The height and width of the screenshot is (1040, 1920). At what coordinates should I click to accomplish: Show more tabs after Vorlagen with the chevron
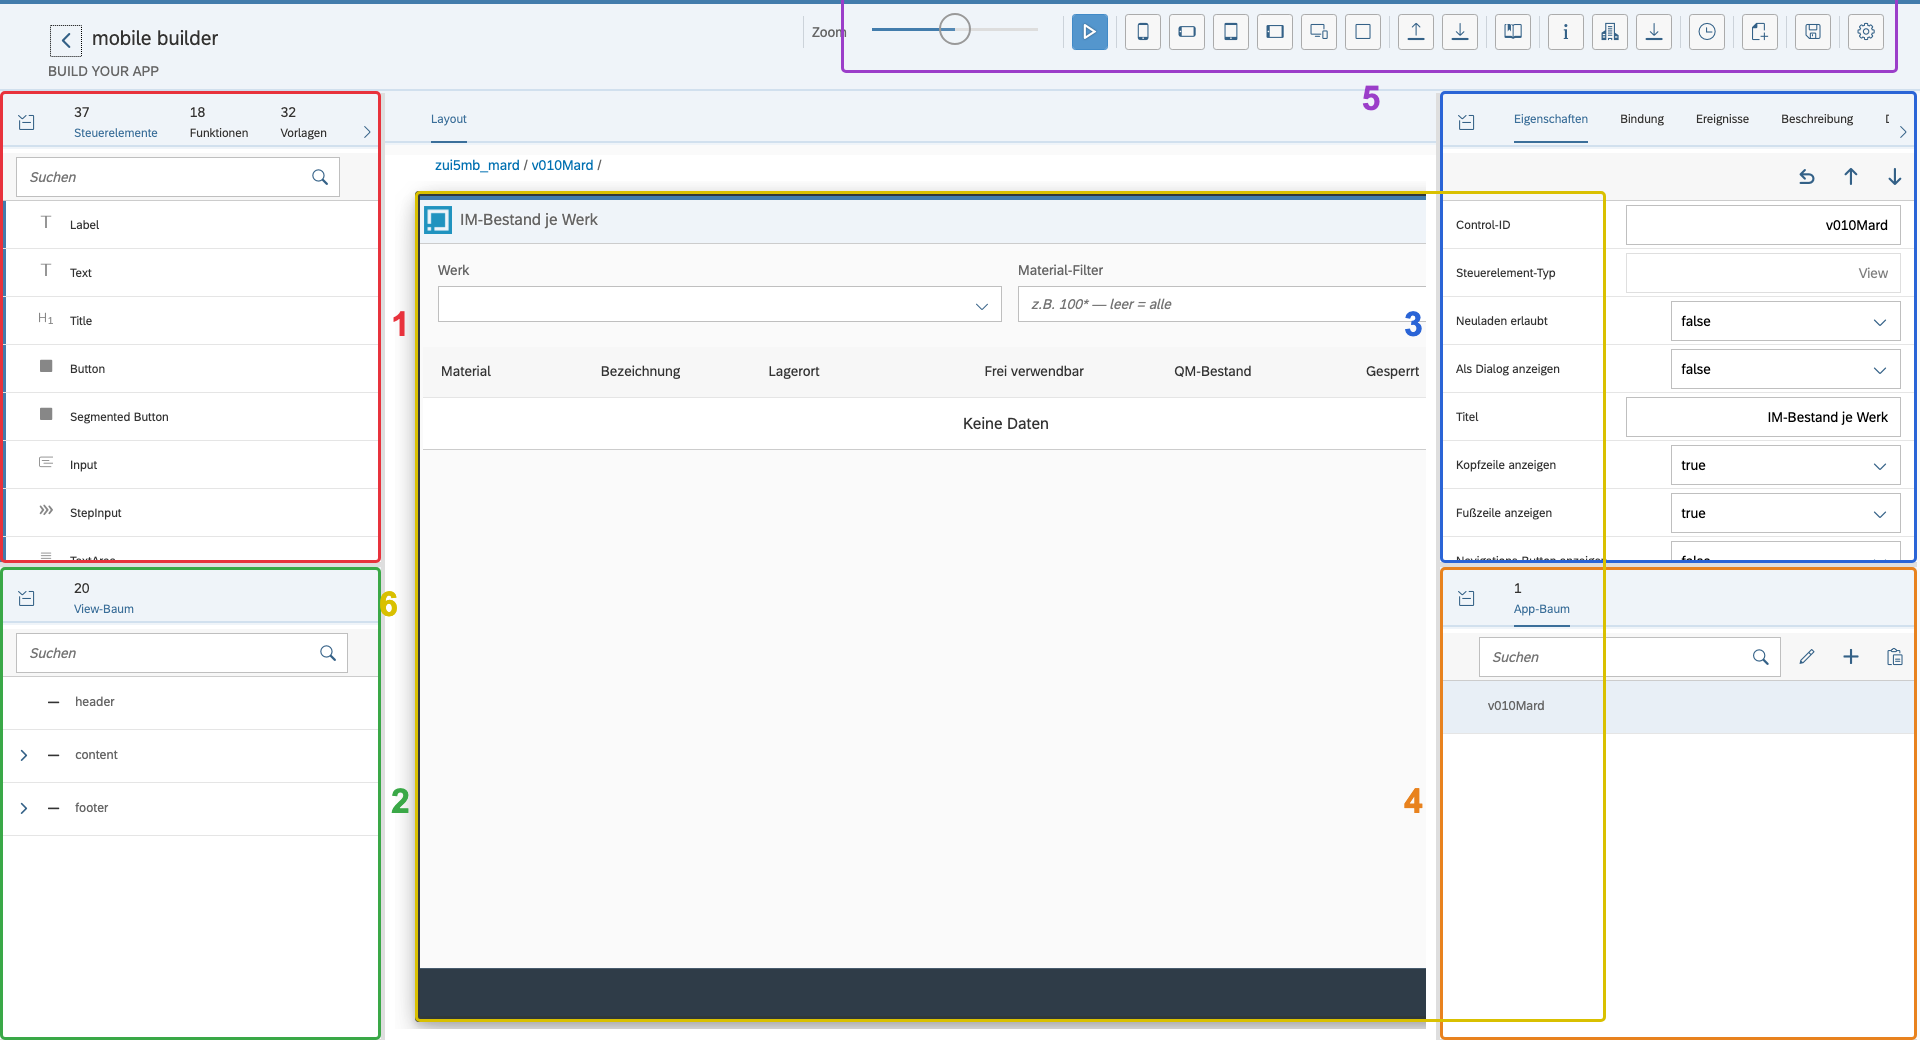click(367, 132)
